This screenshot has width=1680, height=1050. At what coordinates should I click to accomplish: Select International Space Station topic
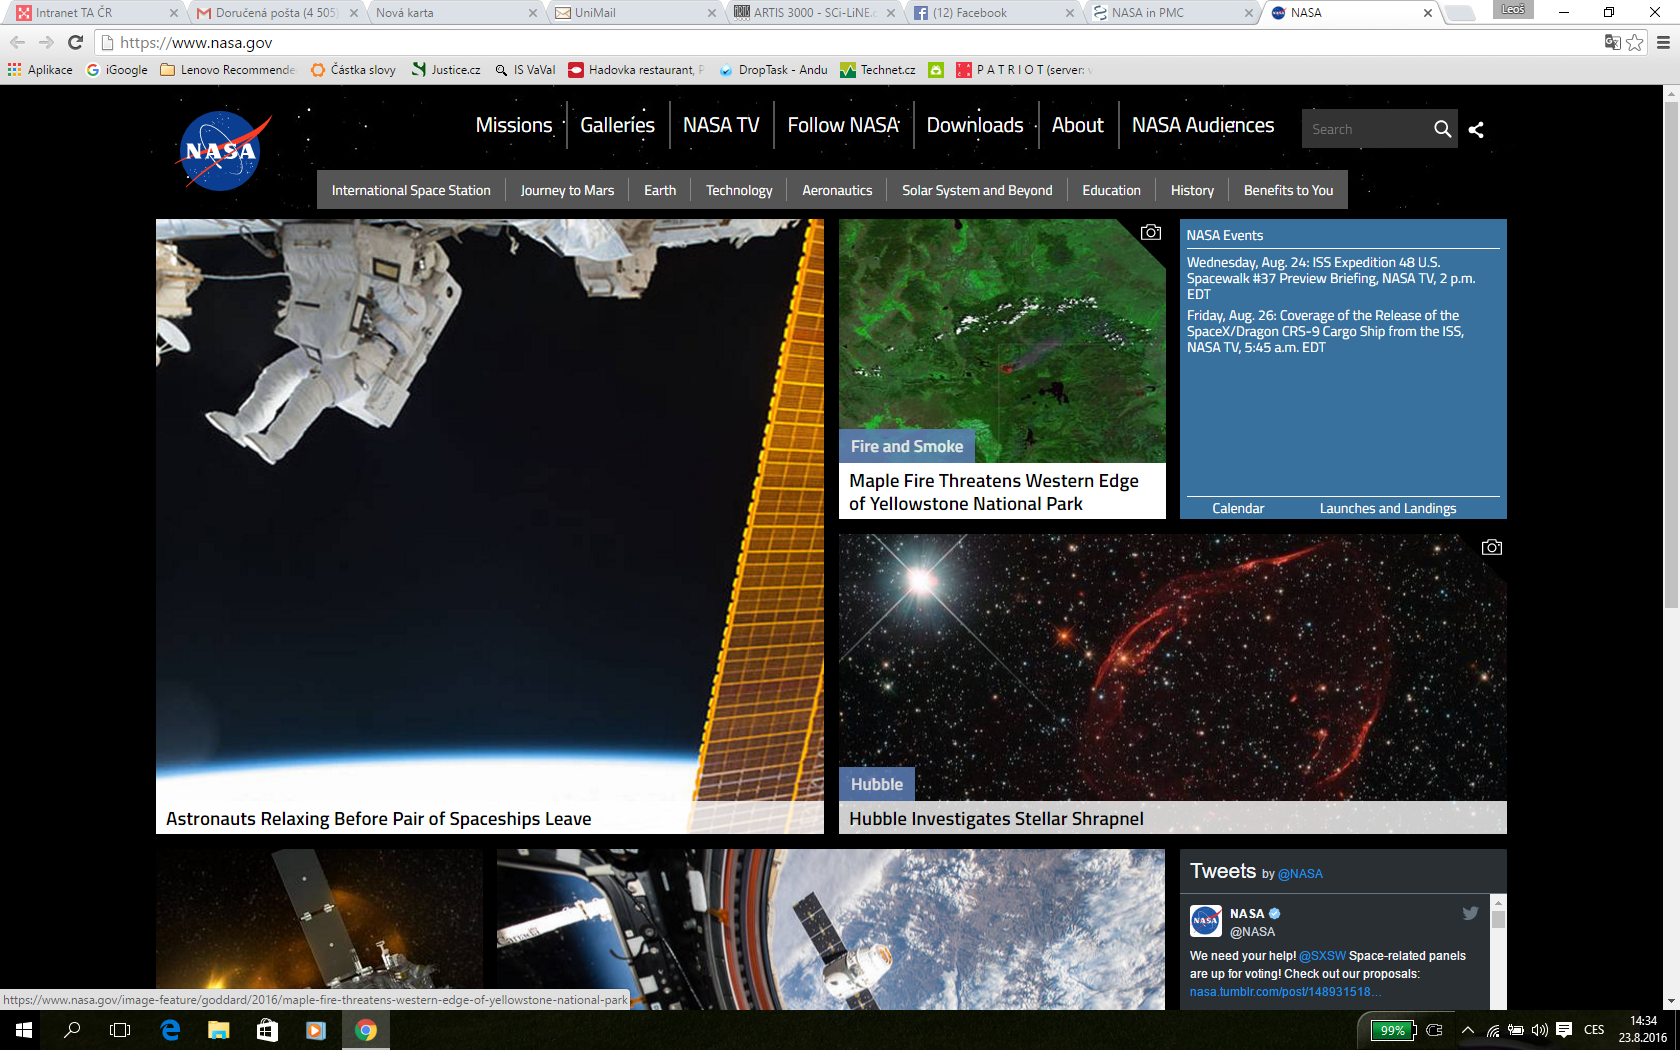[411, 190]
